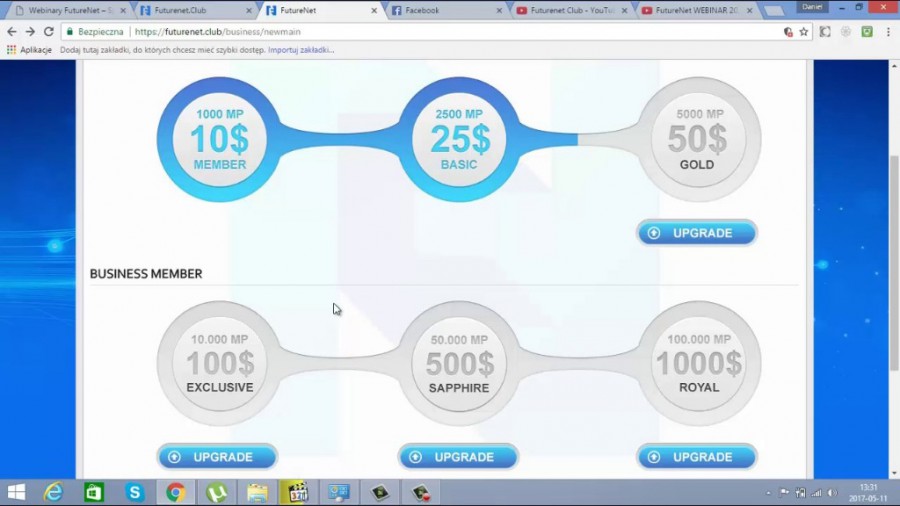
Task: Click the Importuj zakładki link
Action: click(301, 50)
